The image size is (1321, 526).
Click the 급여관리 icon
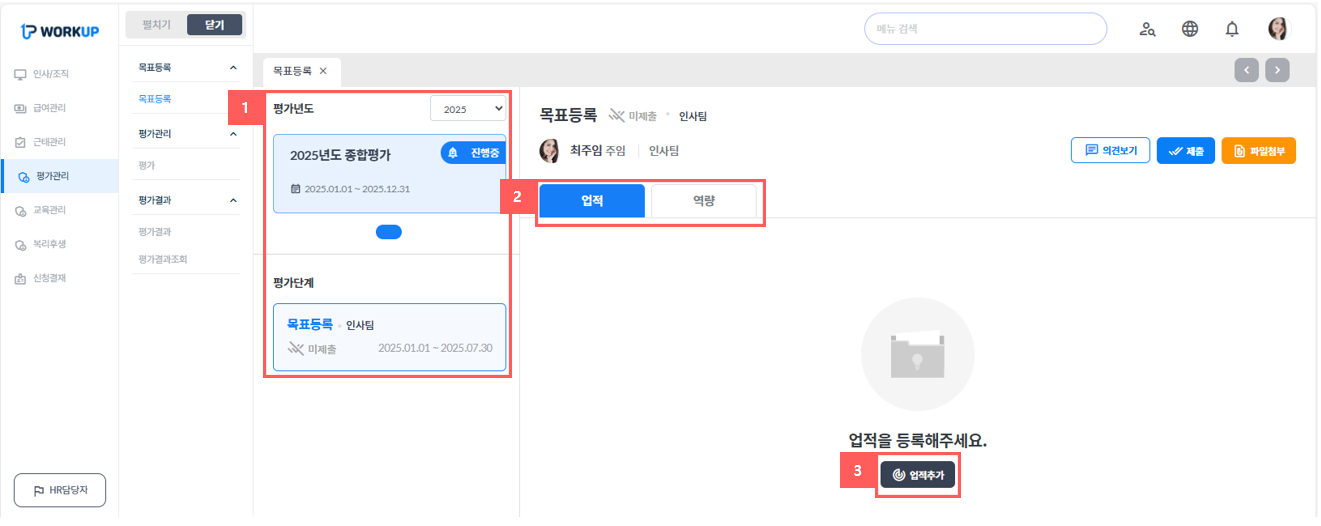coord(20,108)
